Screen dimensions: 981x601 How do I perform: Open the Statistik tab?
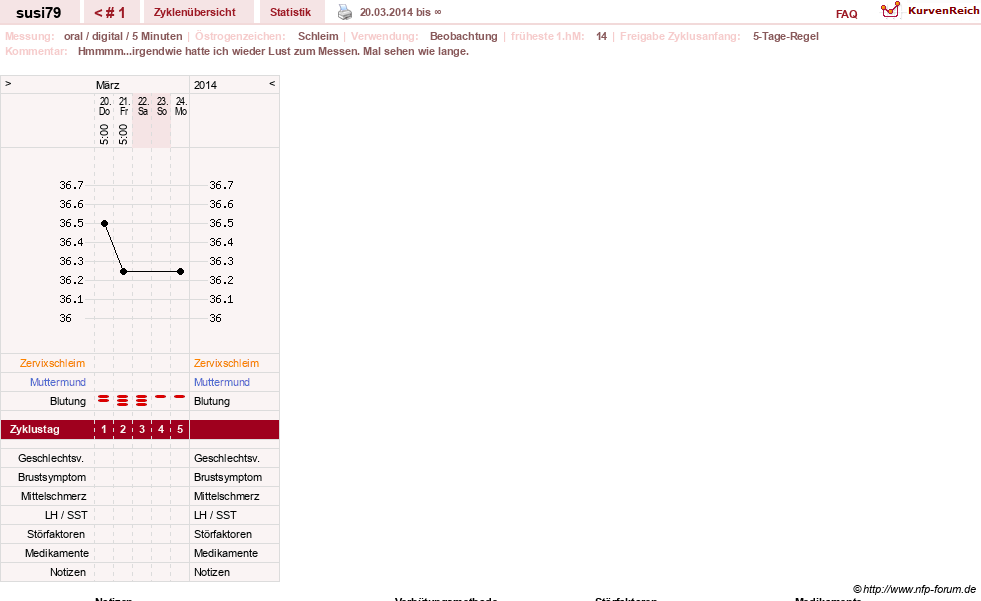[x=290, y=12]
